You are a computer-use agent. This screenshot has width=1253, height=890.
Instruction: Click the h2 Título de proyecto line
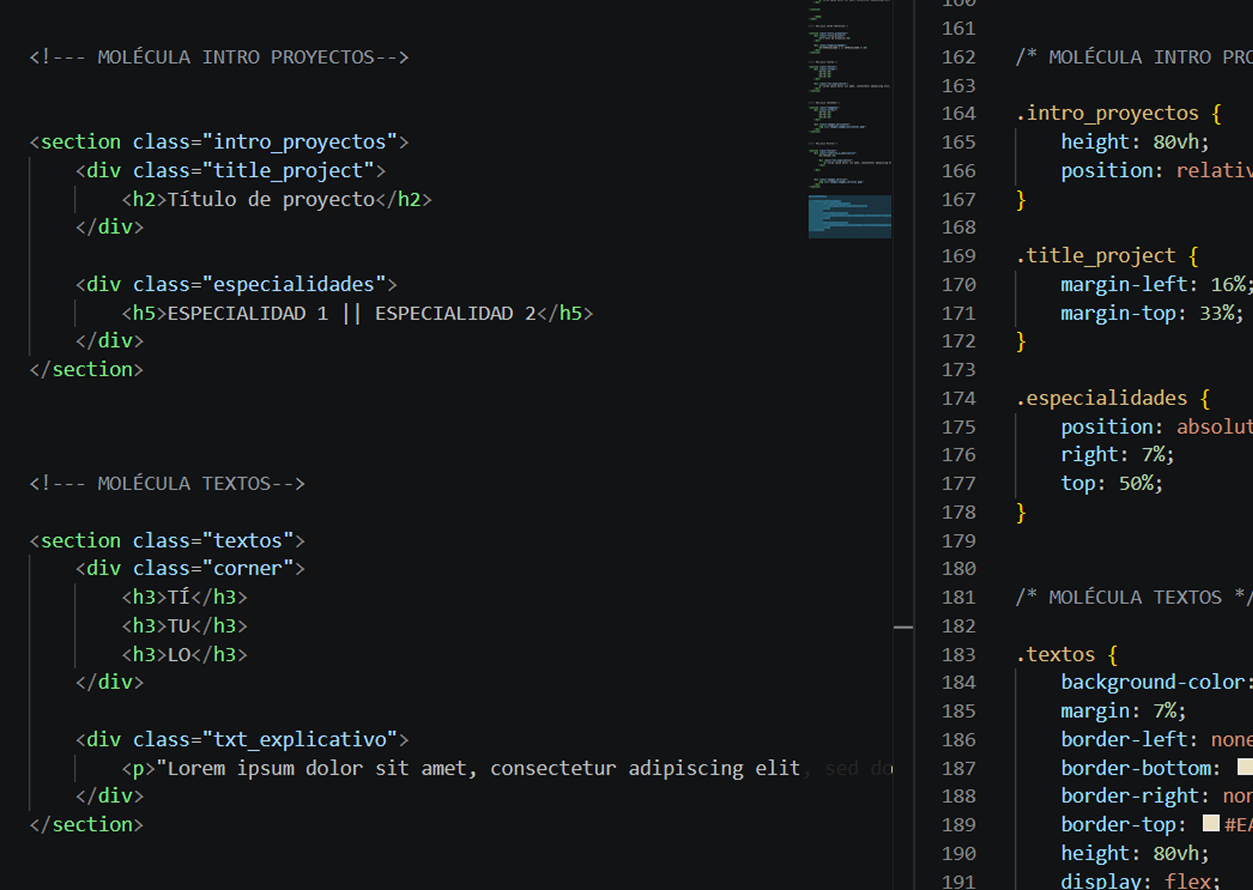coord(277,199)
